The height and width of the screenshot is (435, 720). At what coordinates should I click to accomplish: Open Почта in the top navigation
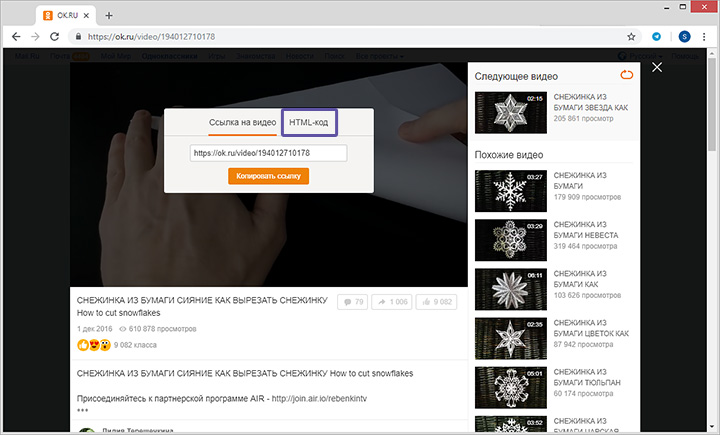tap(60, 56)
